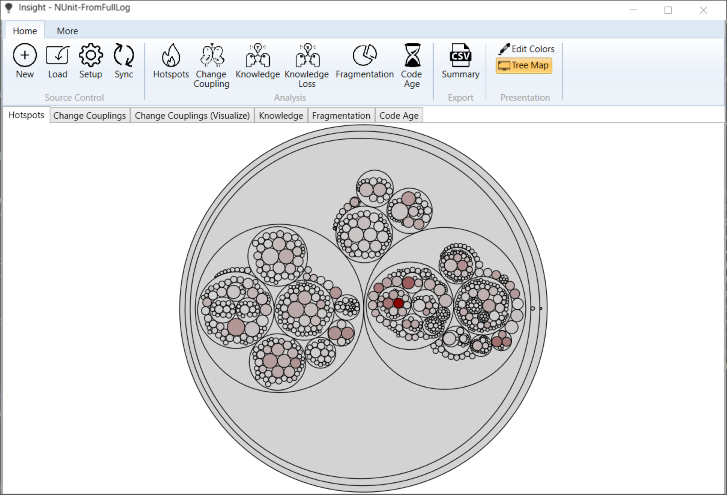Maximize the Insight window
The height and width of the screenshot is (495, 727).
[668, 10]
